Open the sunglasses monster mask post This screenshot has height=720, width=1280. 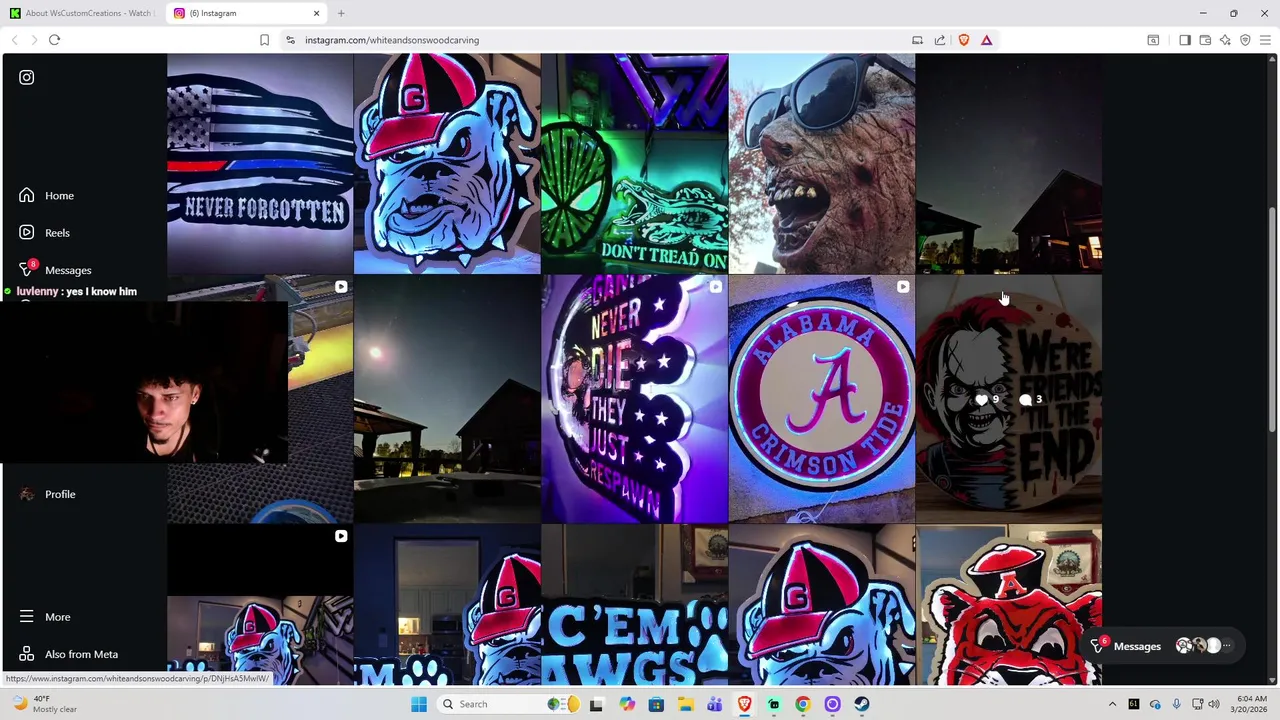(822, 164)
